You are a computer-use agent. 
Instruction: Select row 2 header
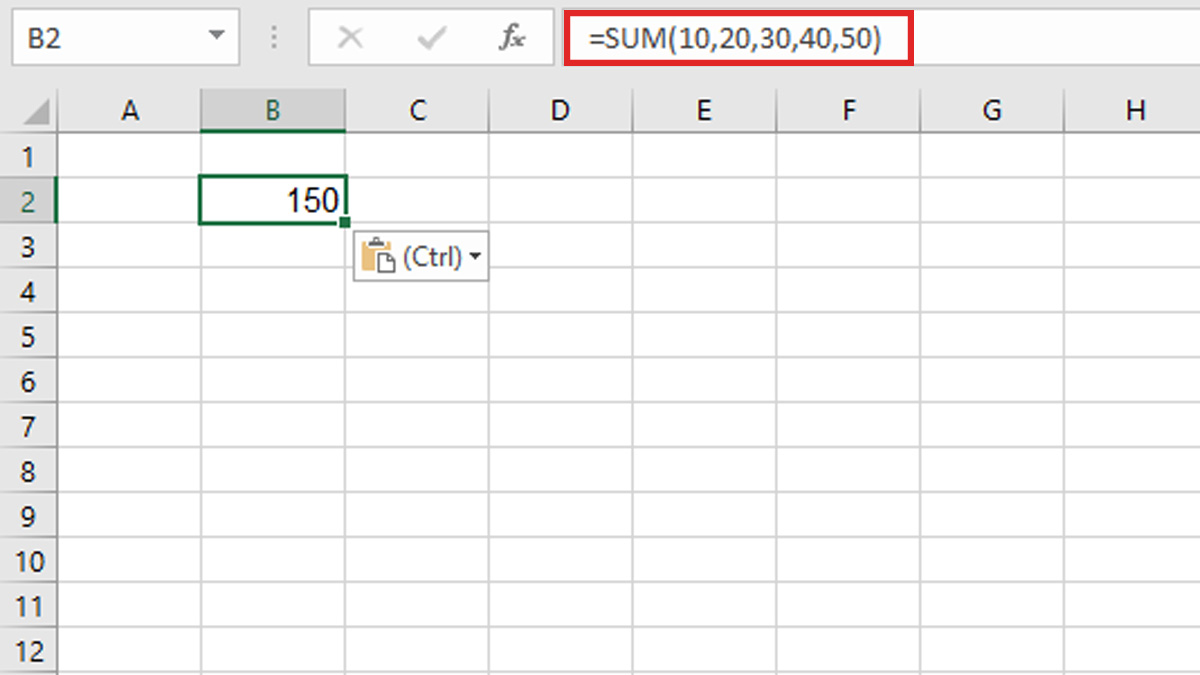(28, 201)
